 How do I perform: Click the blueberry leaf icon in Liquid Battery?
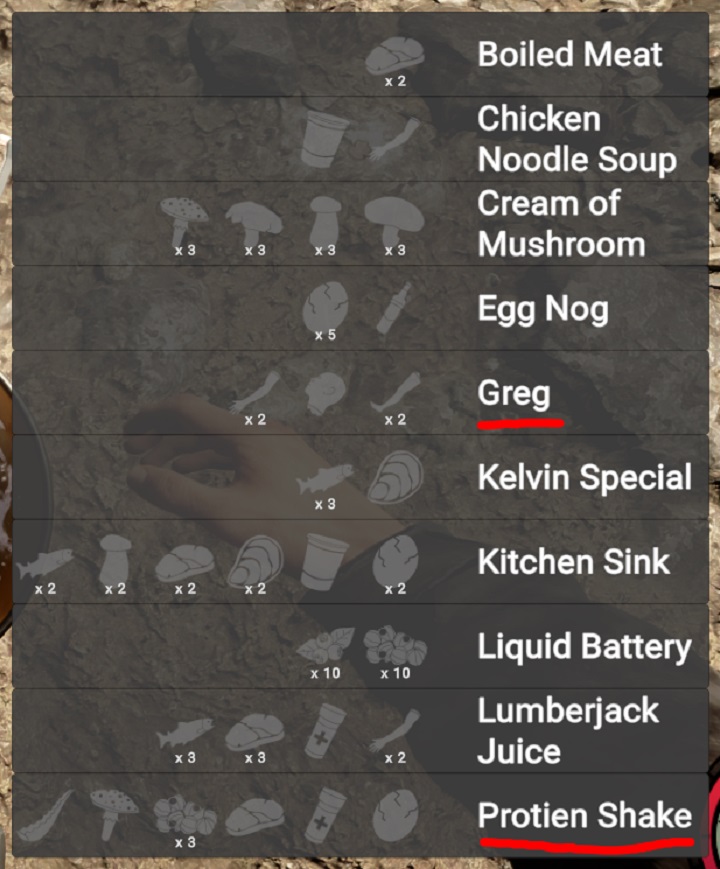point(325,646)
